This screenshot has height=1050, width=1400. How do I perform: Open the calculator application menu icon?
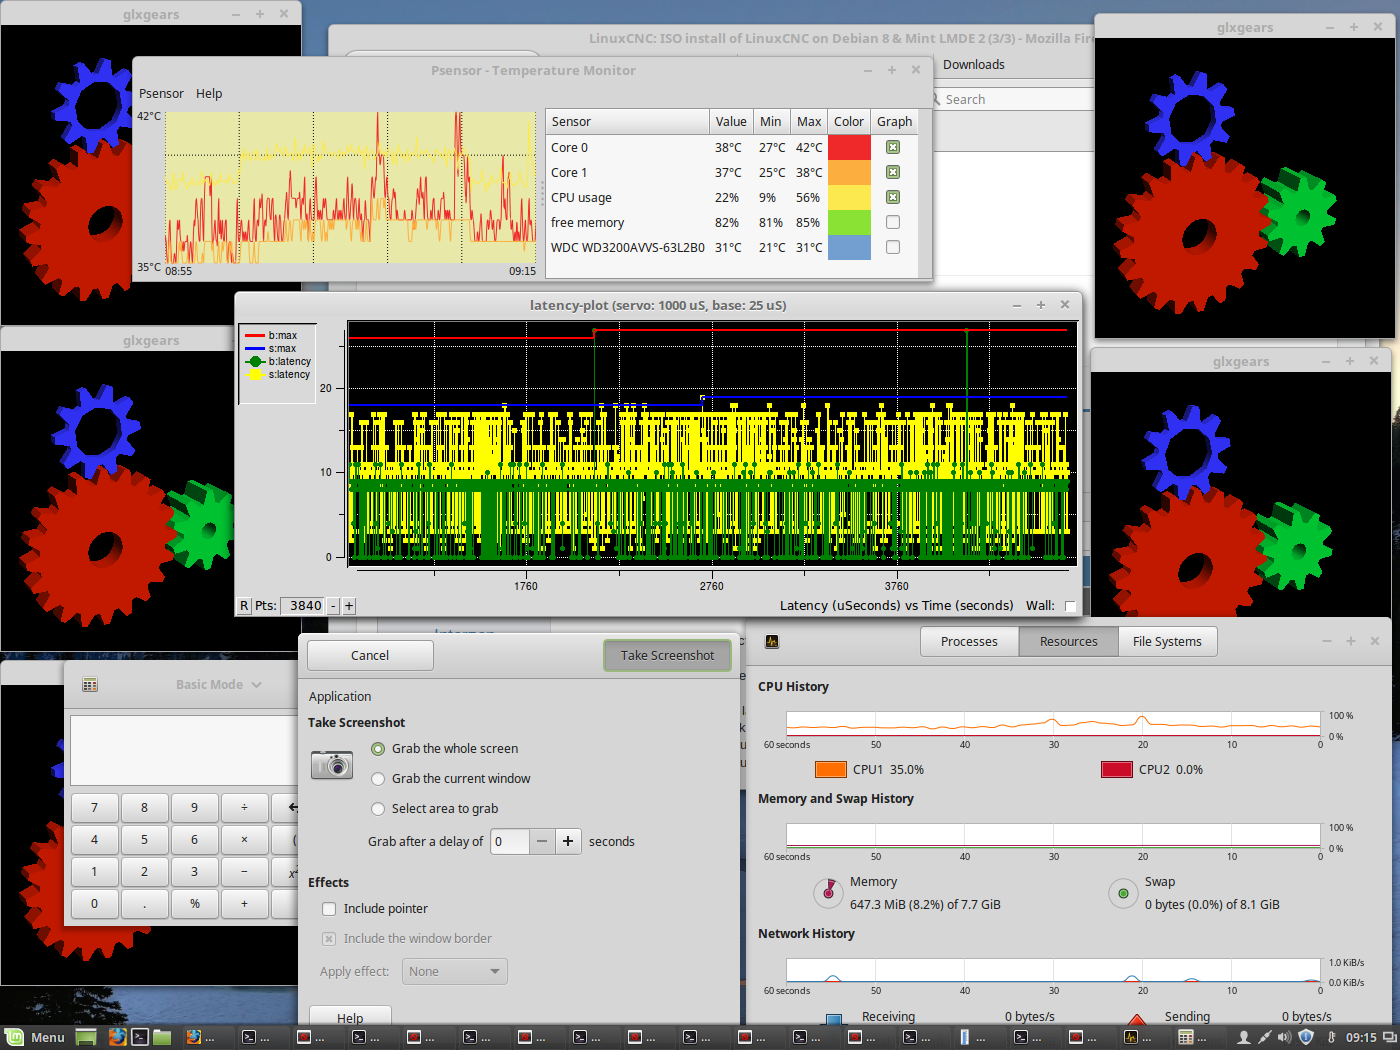(90, 685)
